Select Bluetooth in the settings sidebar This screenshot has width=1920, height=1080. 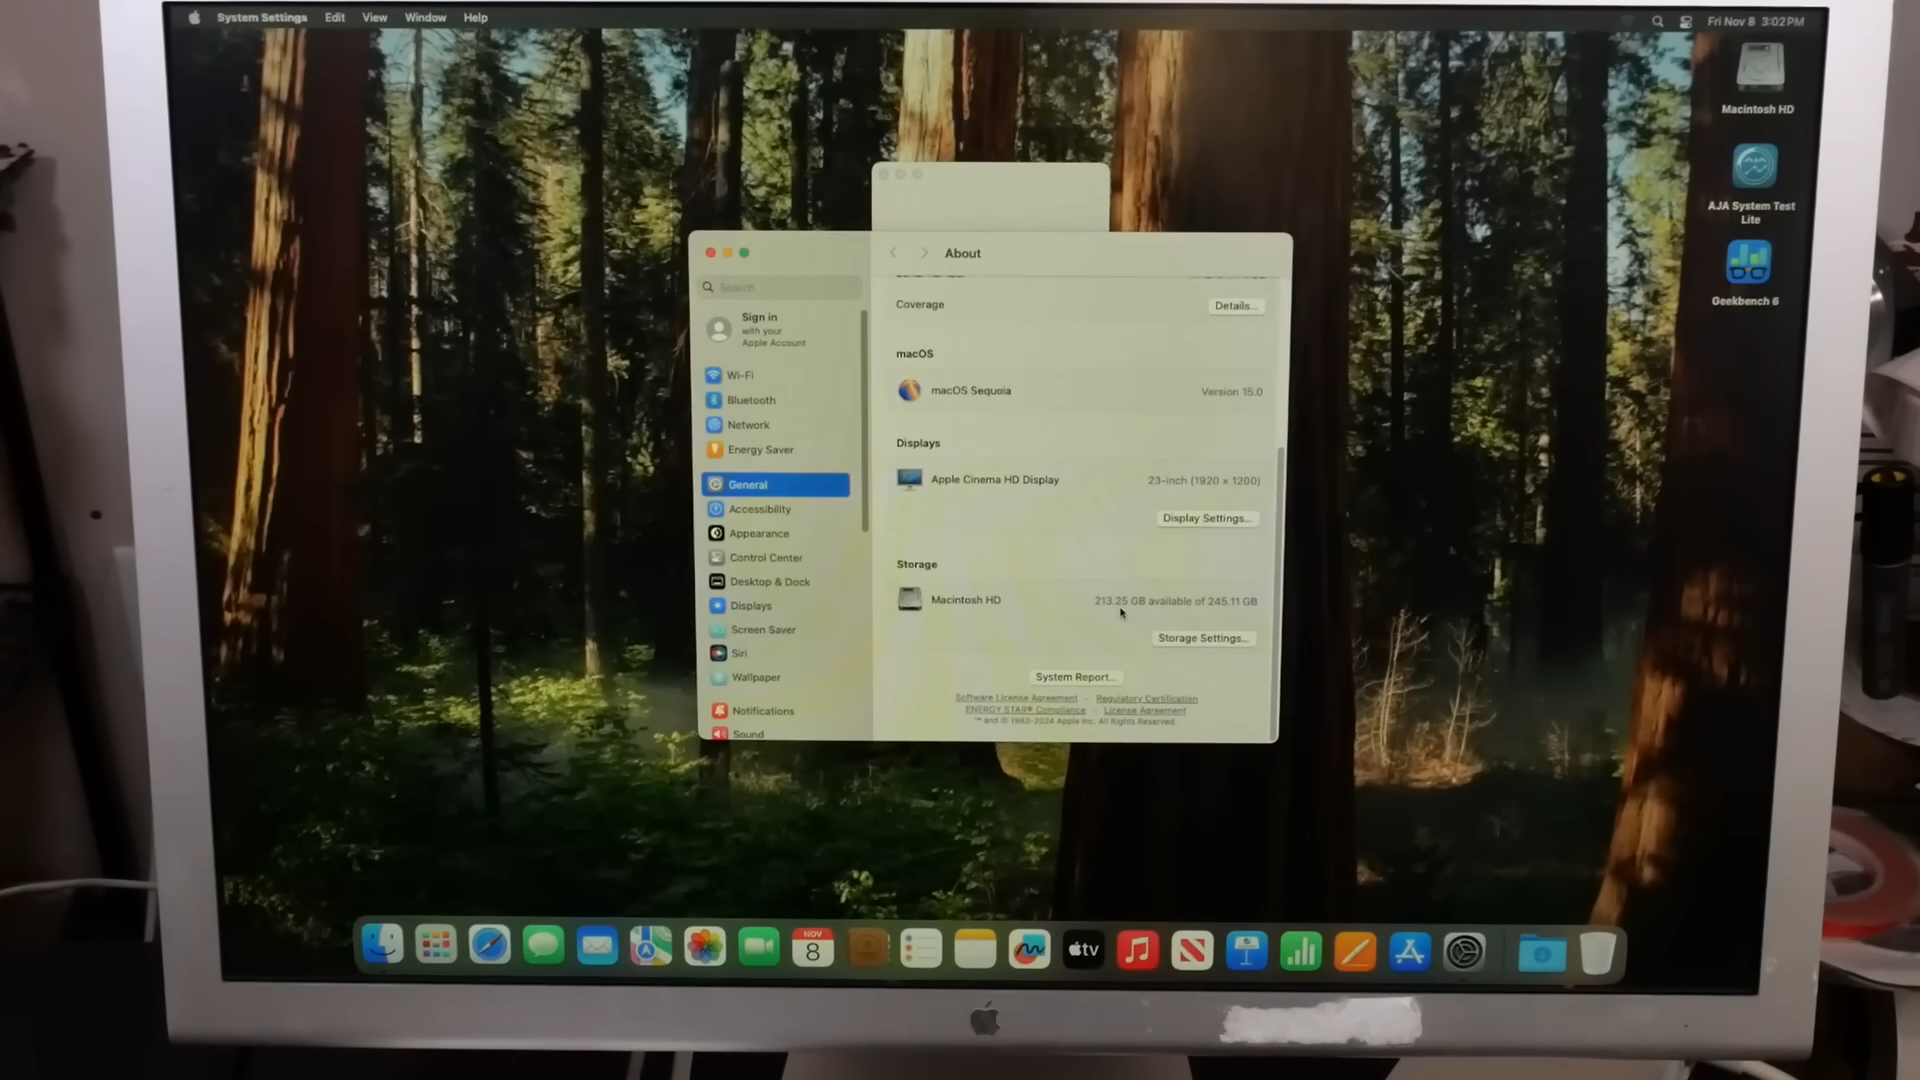point(750,400)
